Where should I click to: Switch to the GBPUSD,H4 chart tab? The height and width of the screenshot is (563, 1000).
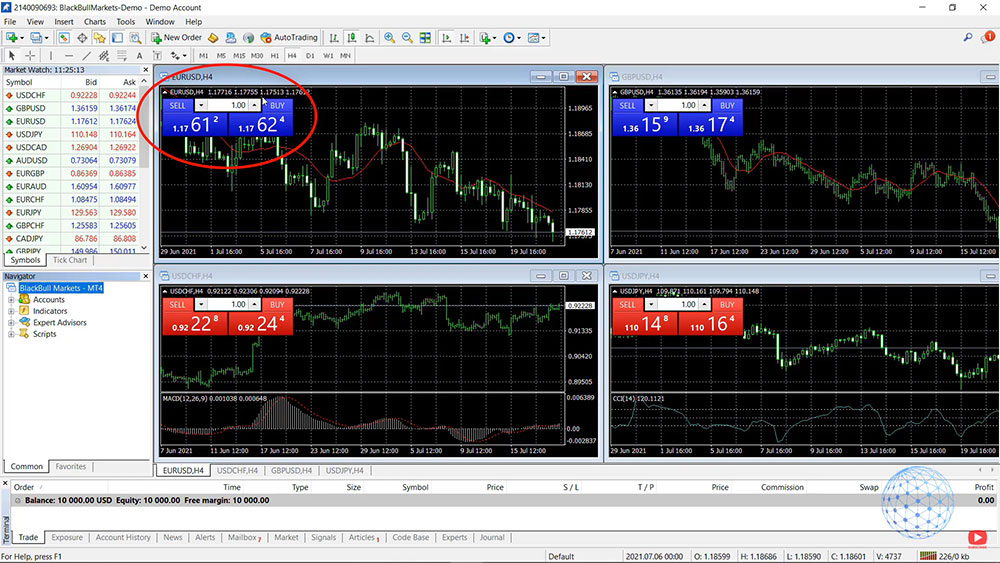[291, 471]
